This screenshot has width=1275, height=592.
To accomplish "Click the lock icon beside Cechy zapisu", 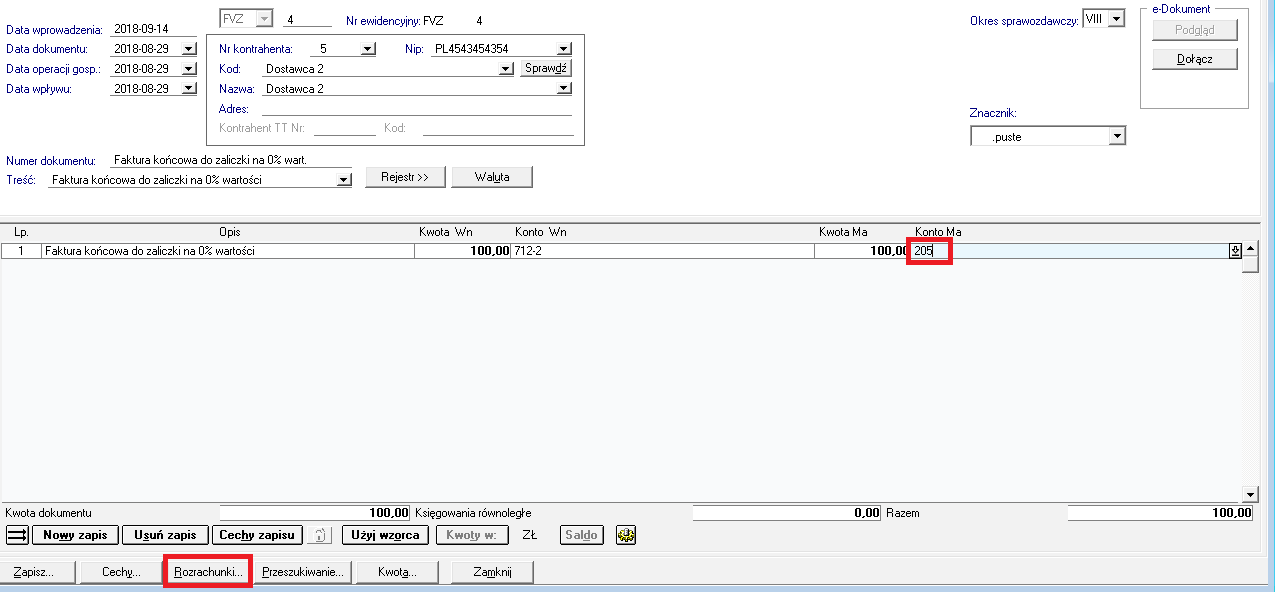I will click(319, 535).
